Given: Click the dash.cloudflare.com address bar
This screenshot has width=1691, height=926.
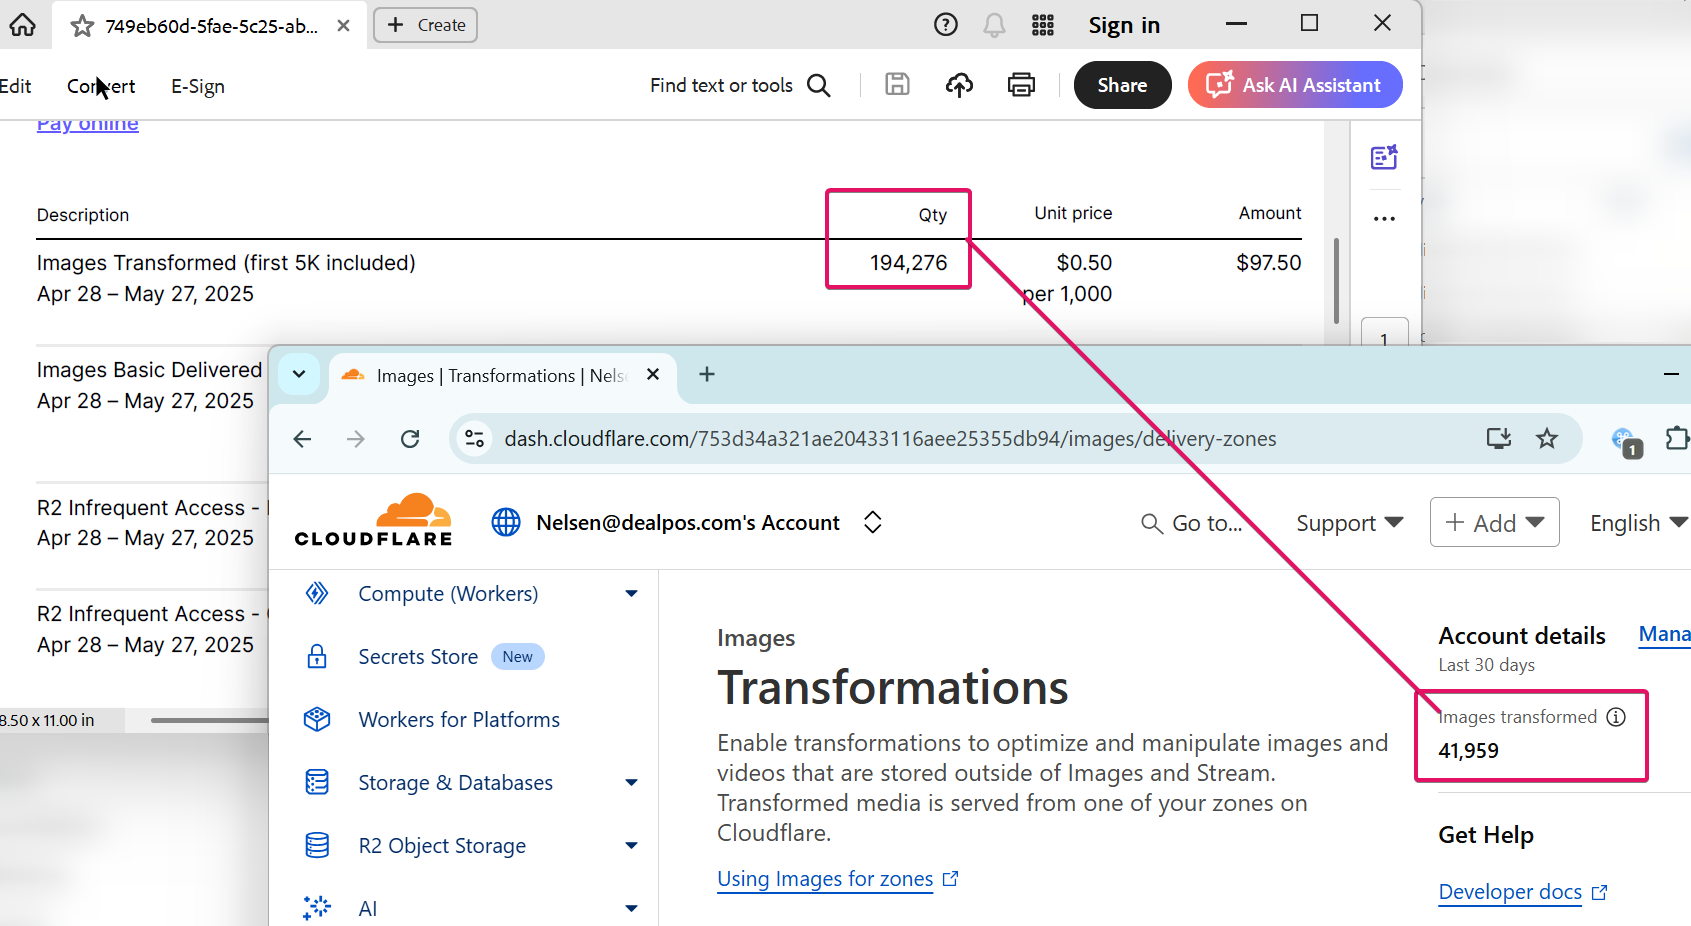Looking at the screenshot, I should coord(890,439).
